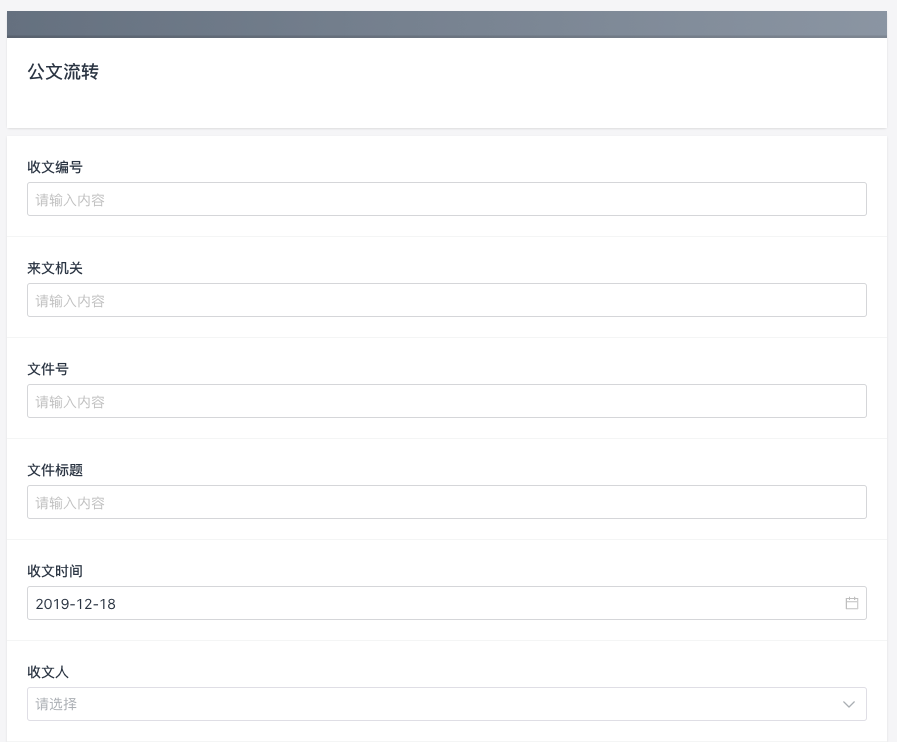The width and height of the screenshot is (897, 742).
Task: Open the calendar icon in 收文时间 field
Action: tap(851, 603)
